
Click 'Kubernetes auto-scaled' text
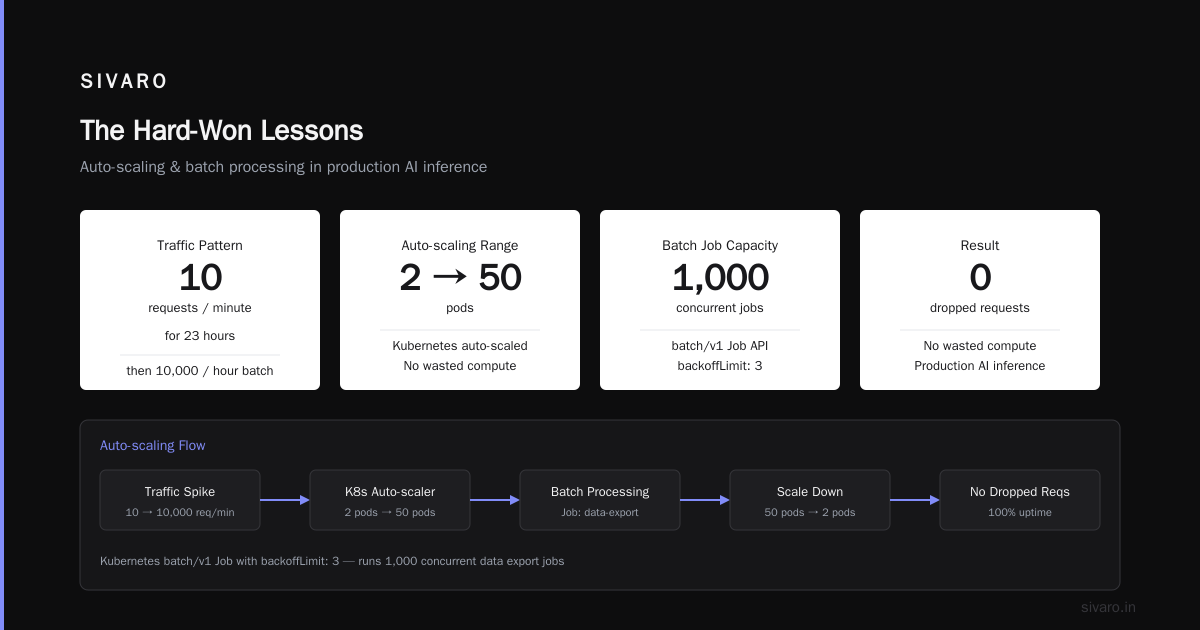pos(460,346)
